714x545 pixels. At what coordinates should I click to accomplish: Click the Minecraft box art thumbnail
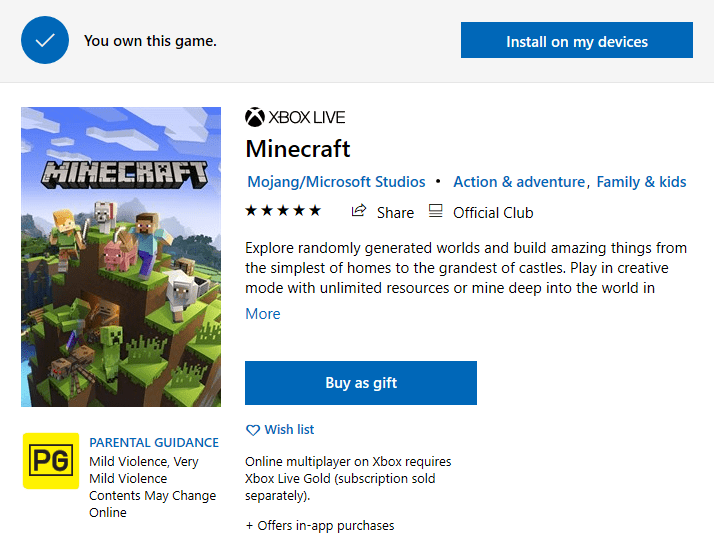[x=121, y=257]
